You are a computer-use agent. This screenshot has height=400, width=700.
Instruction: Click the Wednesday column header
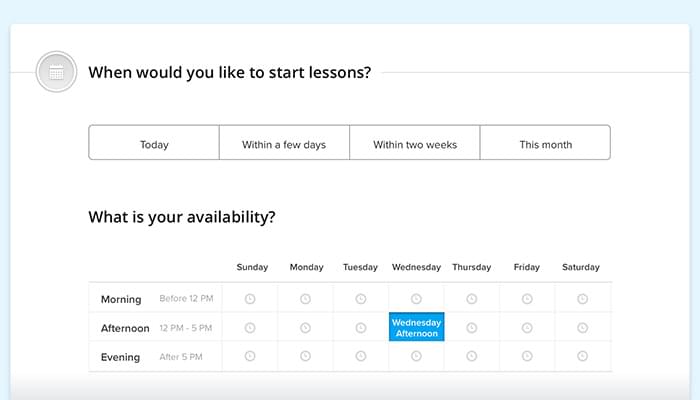(416, 267)
